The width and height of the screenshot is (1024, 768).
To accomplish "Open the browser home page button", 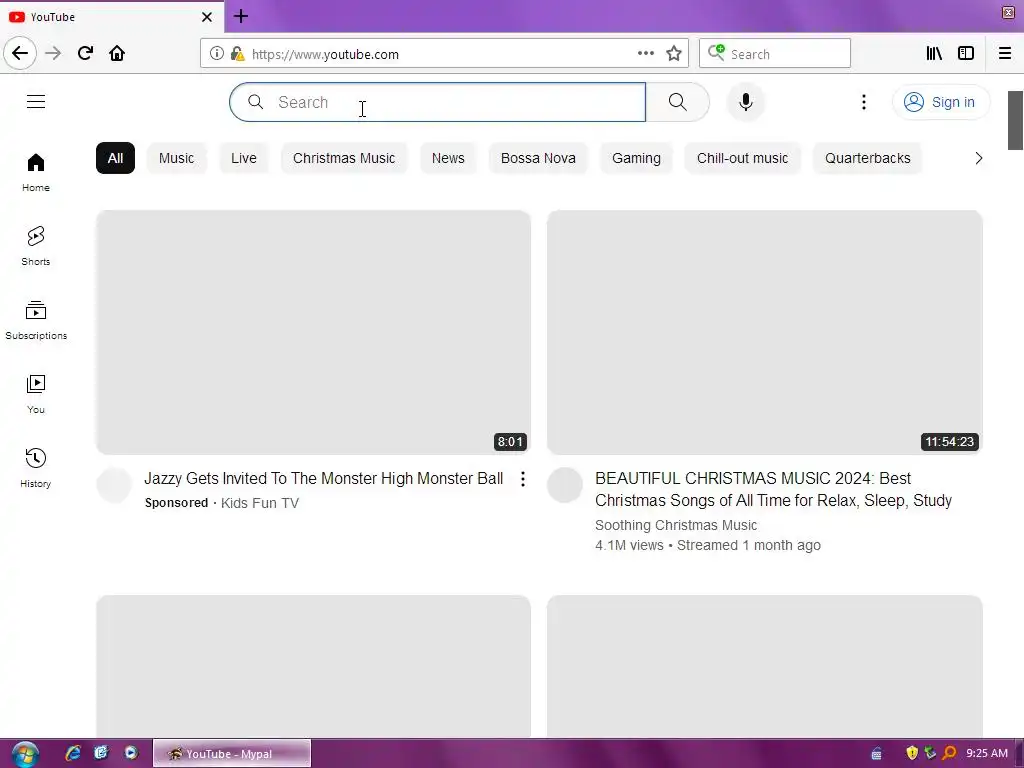I will point(117,54).
